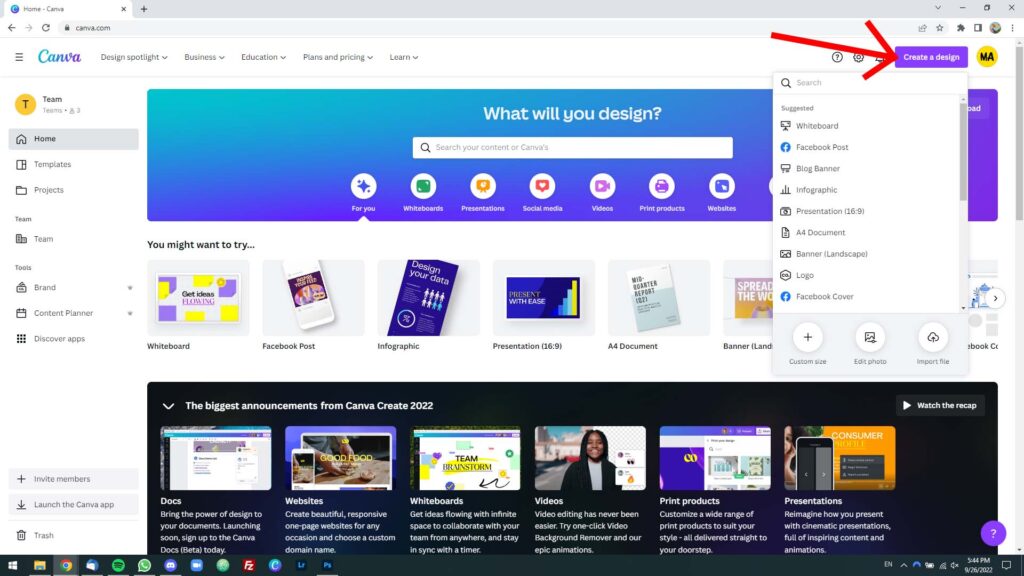The image size is (1024, 576).
Task: Select Infographic from the suggested list
Action: coord(867,189)
